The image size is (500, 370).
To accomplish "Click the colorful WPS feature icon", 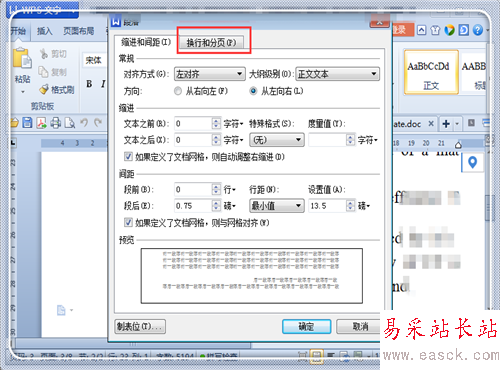I will point(449,30).
